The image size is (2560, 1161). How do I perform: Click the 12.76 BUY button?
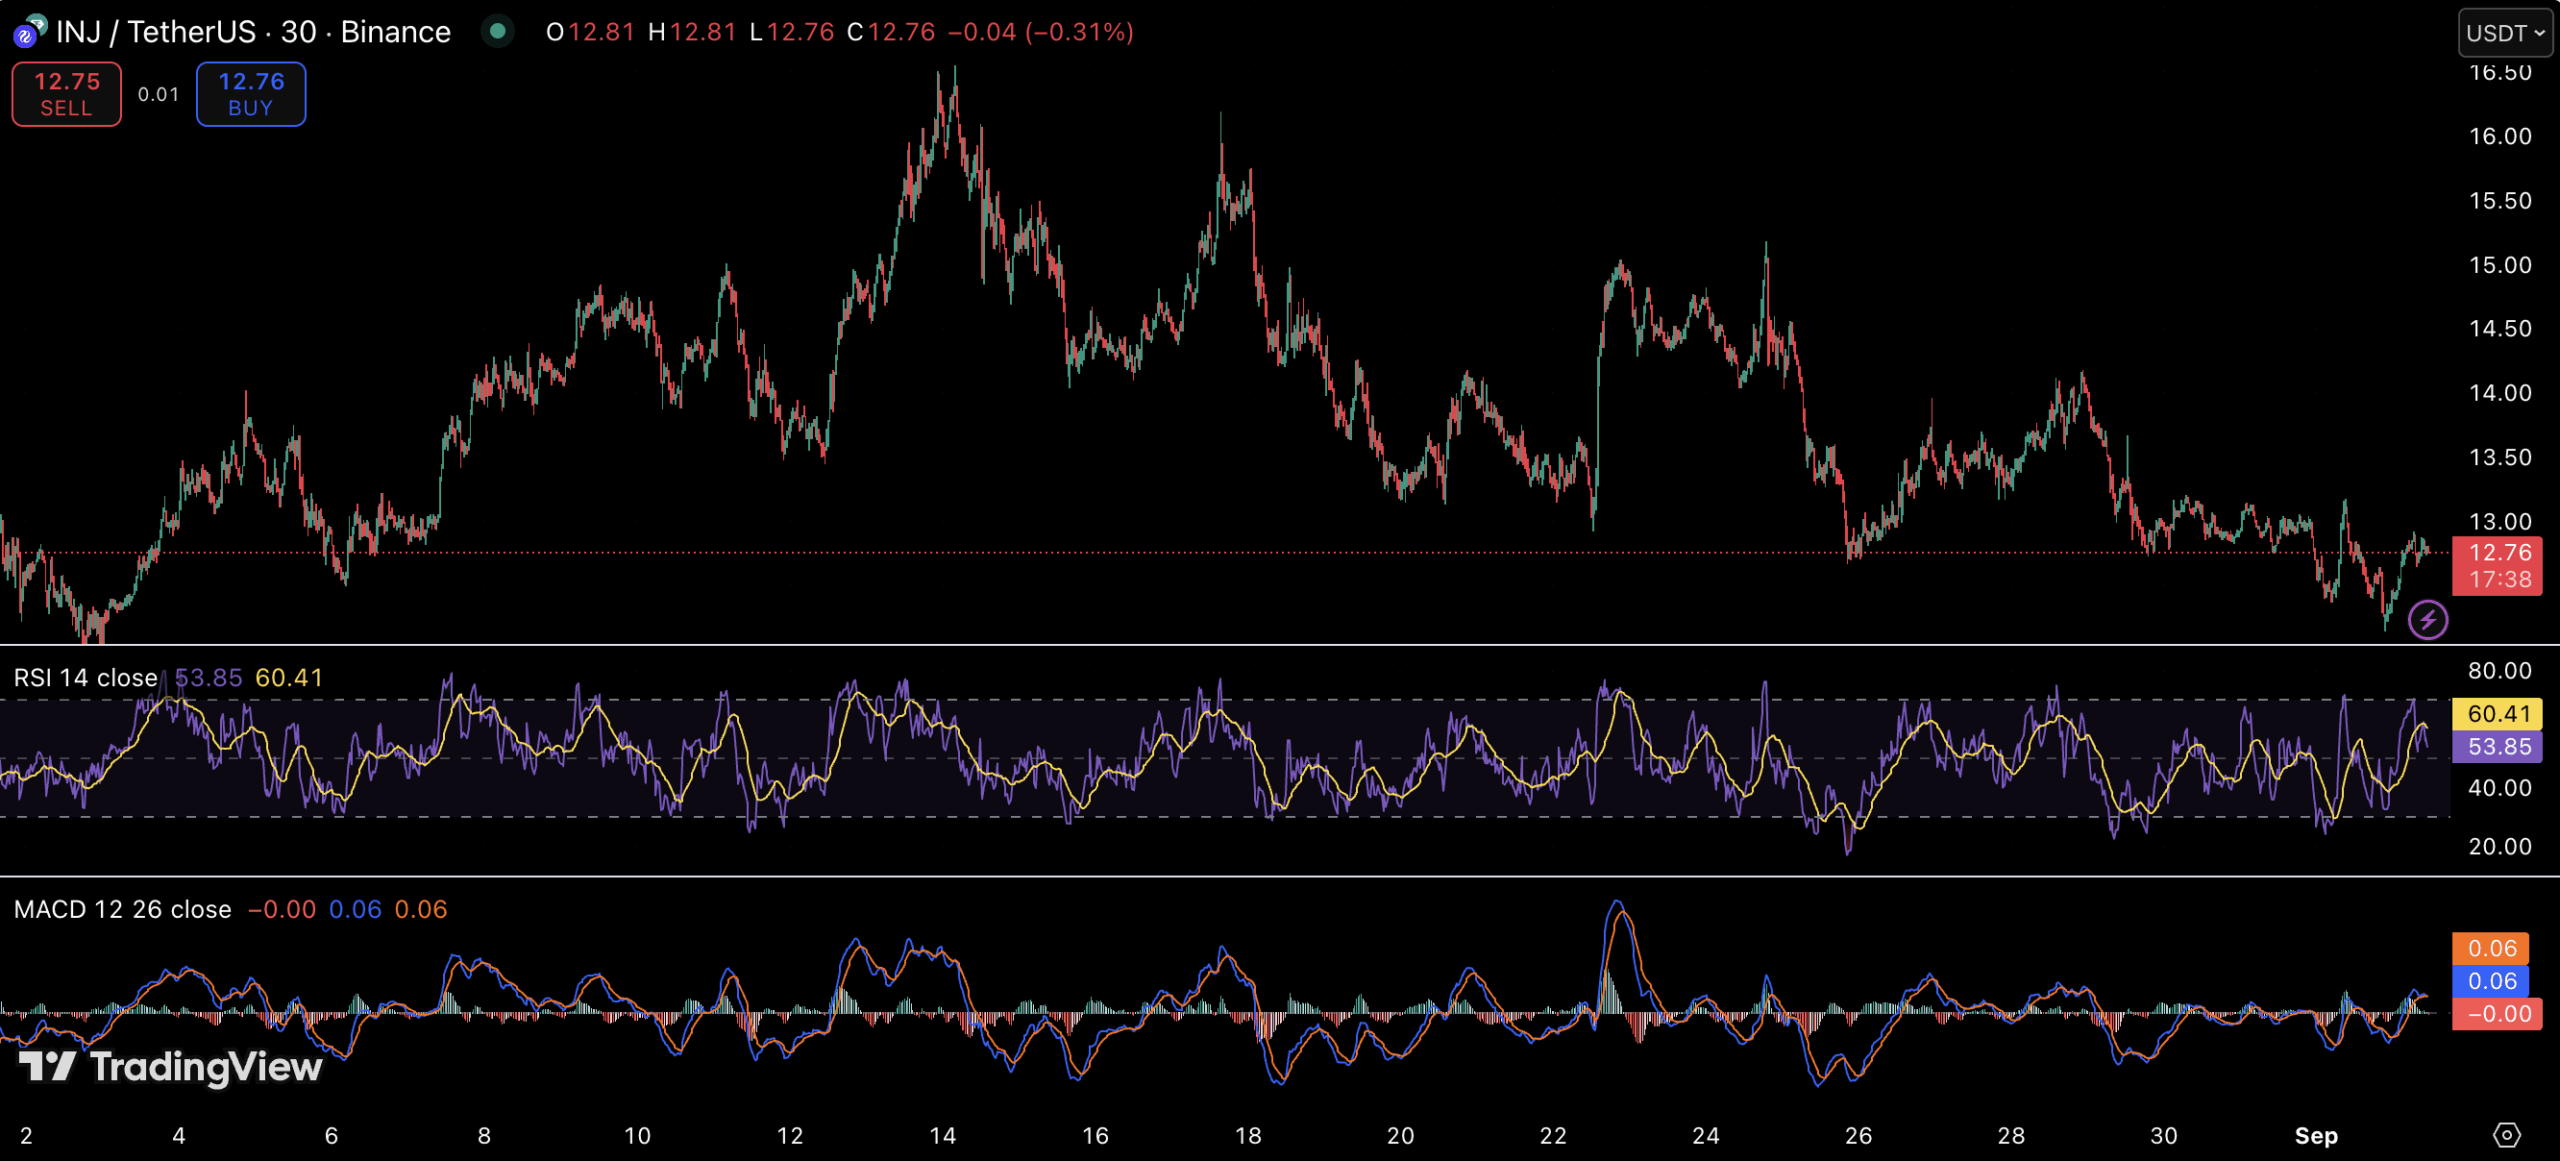[x=251, y=94]
